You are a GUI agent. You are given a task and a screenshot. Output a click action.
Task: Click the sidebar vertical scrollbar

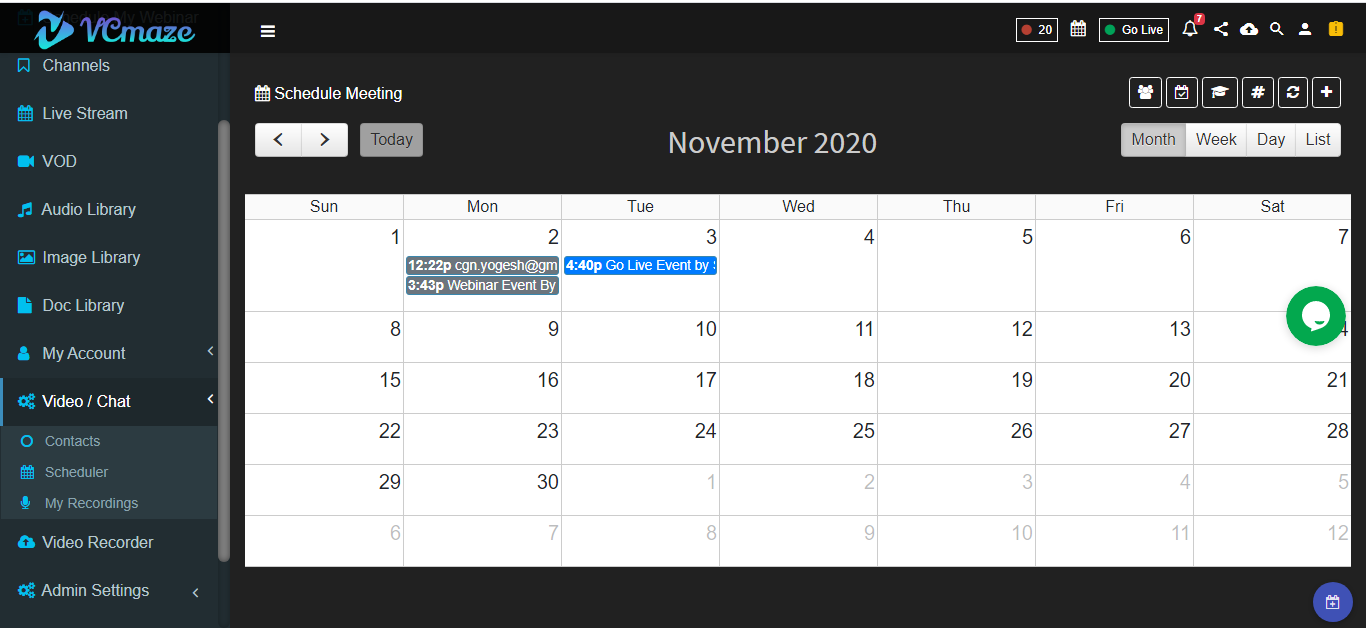coord(224,340)
